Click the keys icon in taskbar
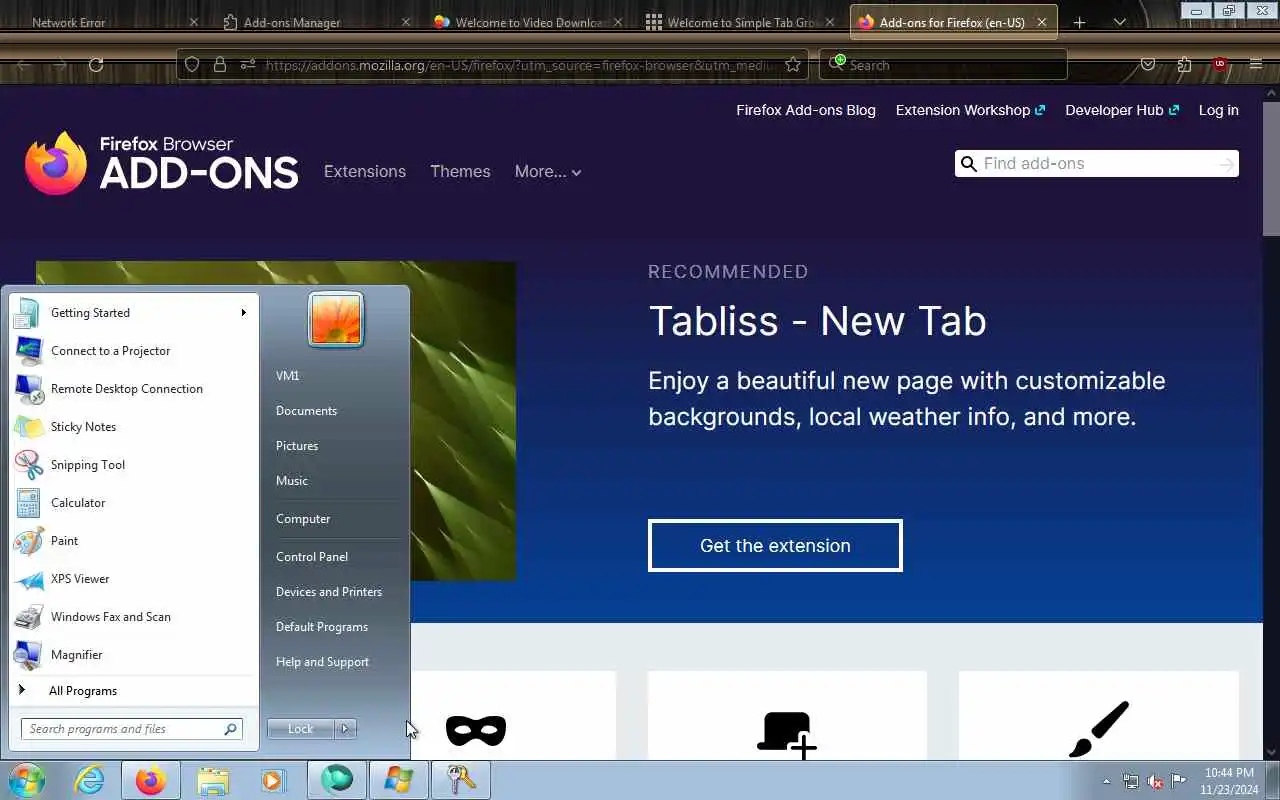 tap(461, 780)
